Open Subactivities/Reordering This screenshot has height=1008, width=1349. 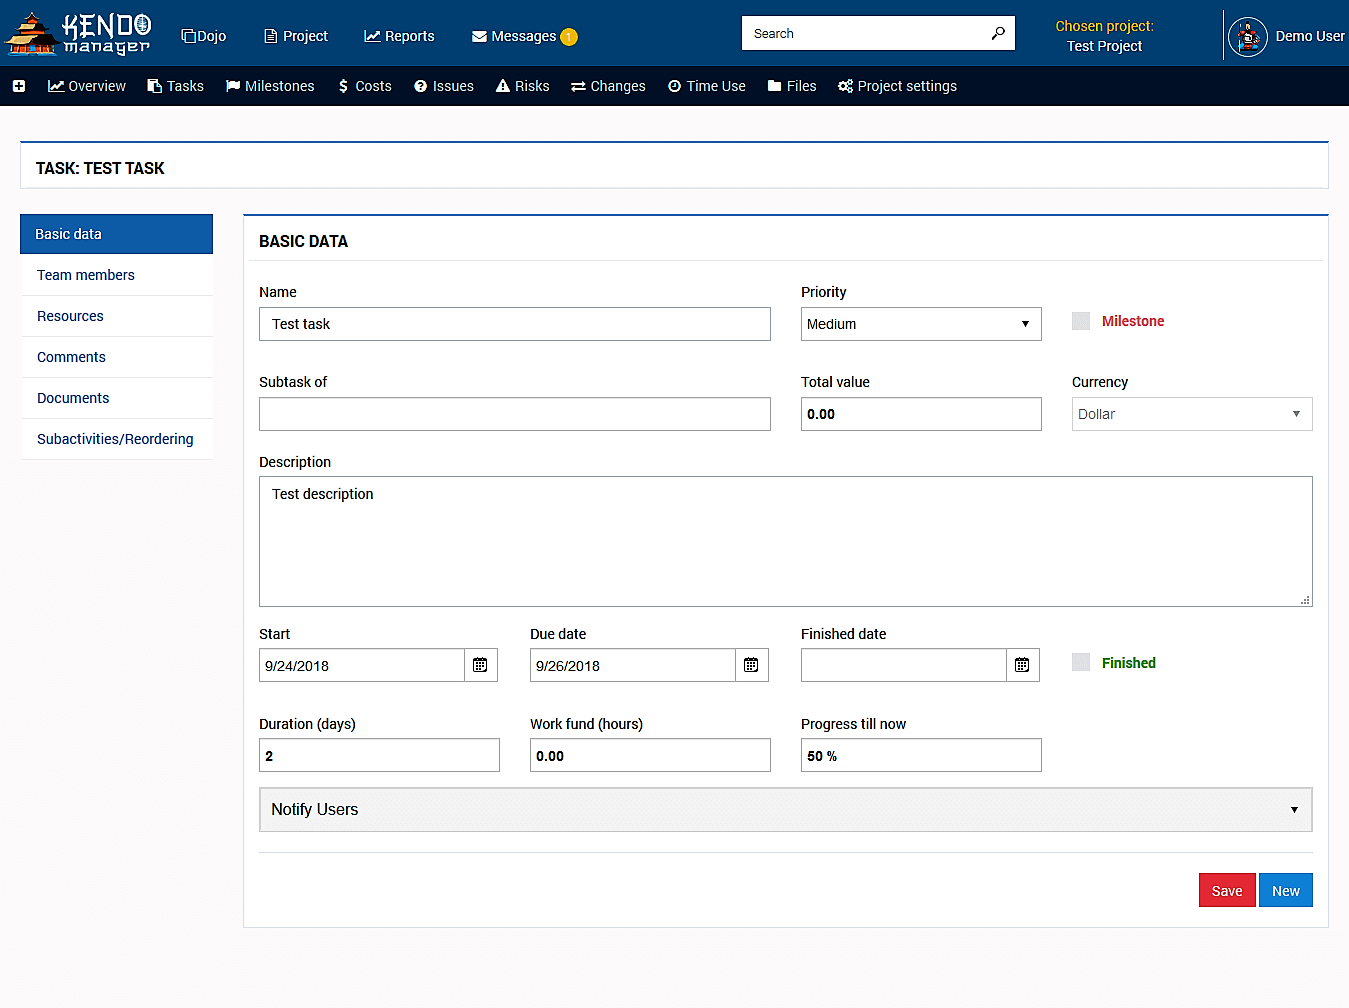(x=116, y=439)
